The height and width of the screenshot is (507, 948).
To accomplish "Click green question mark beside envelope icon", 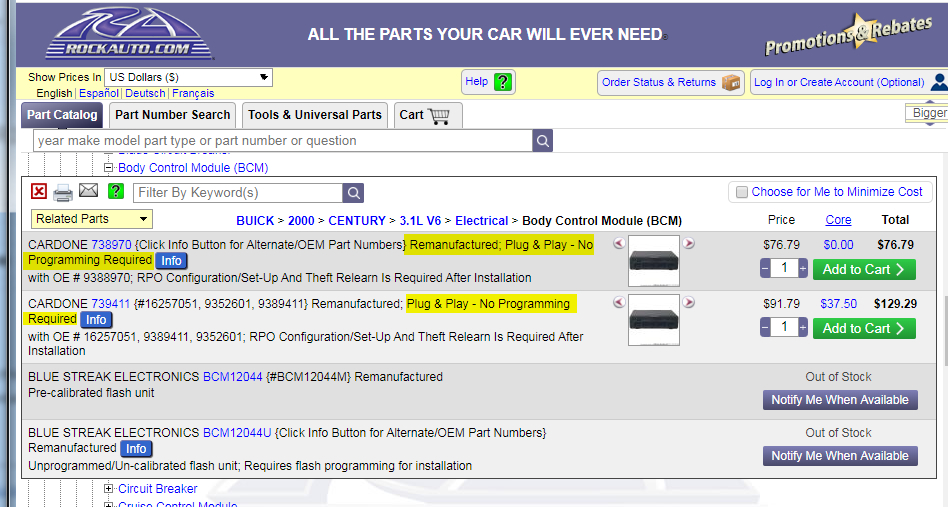I will tap(116, 192).
